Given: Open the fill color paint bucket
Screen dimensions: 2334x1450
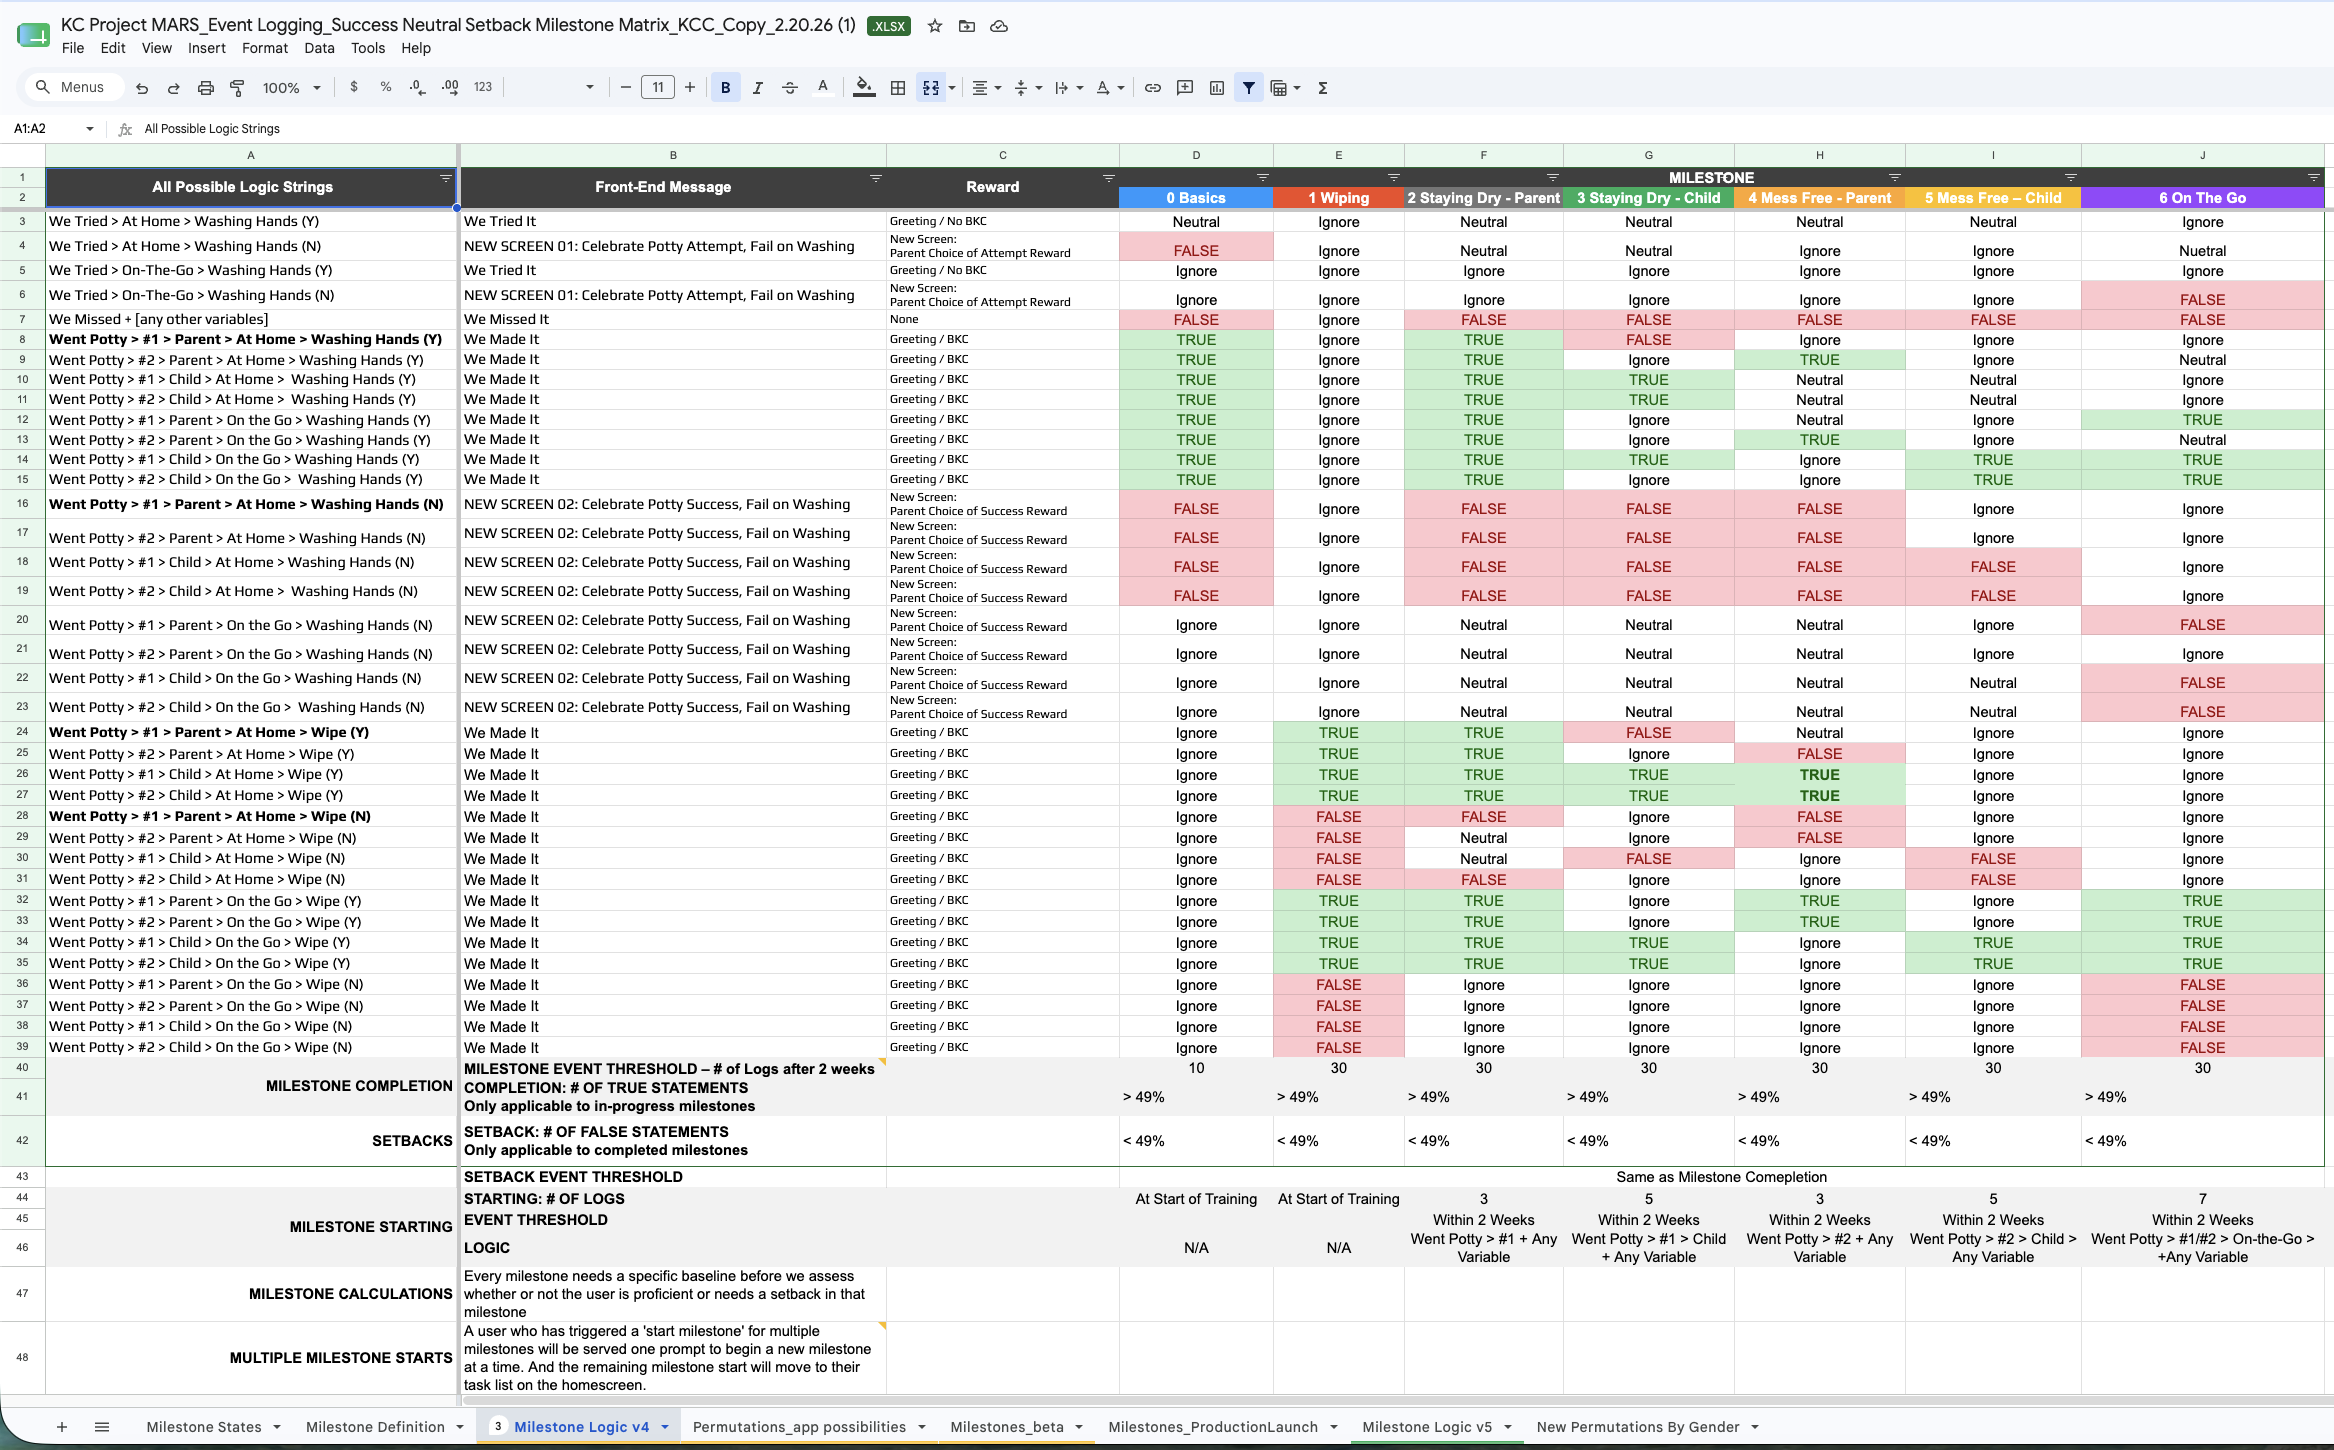Looking at the screenshot, I should tap(864, 88).
